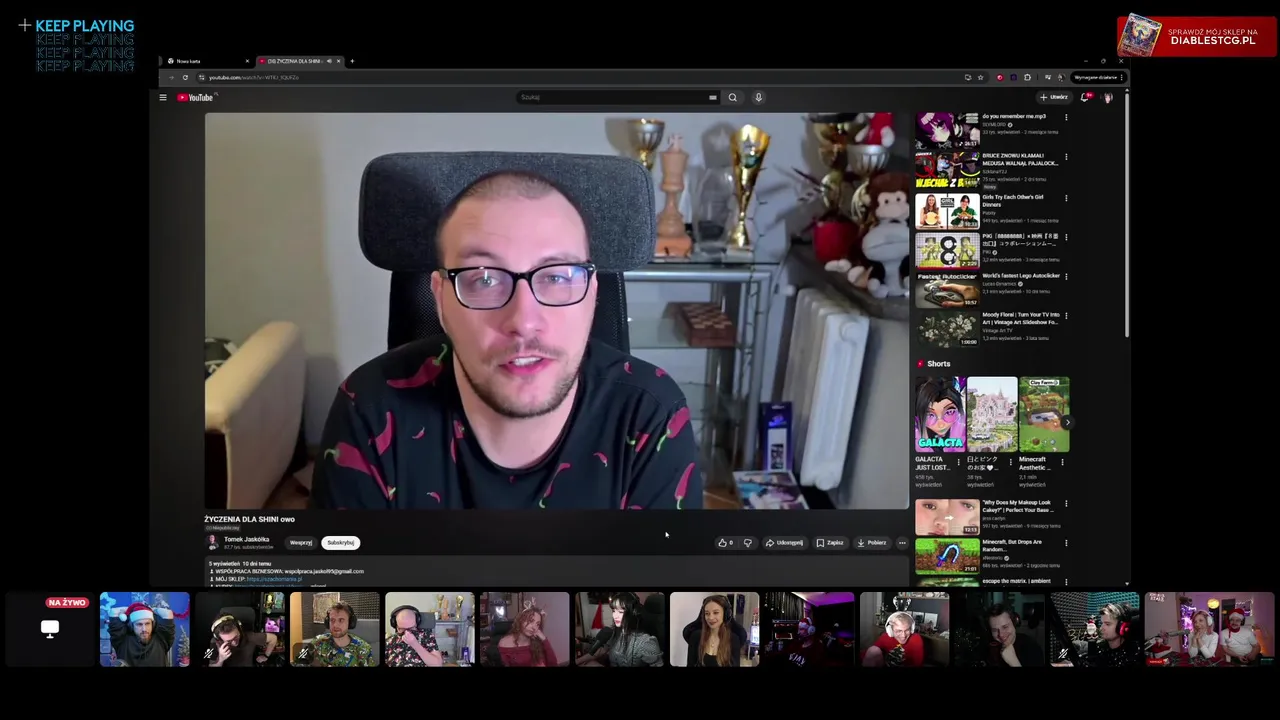Switch to the ŻYCZENIA DLA SHINI tab
Screen dimensions: 1280x720
pyautogui.click(x=300, y=61)
